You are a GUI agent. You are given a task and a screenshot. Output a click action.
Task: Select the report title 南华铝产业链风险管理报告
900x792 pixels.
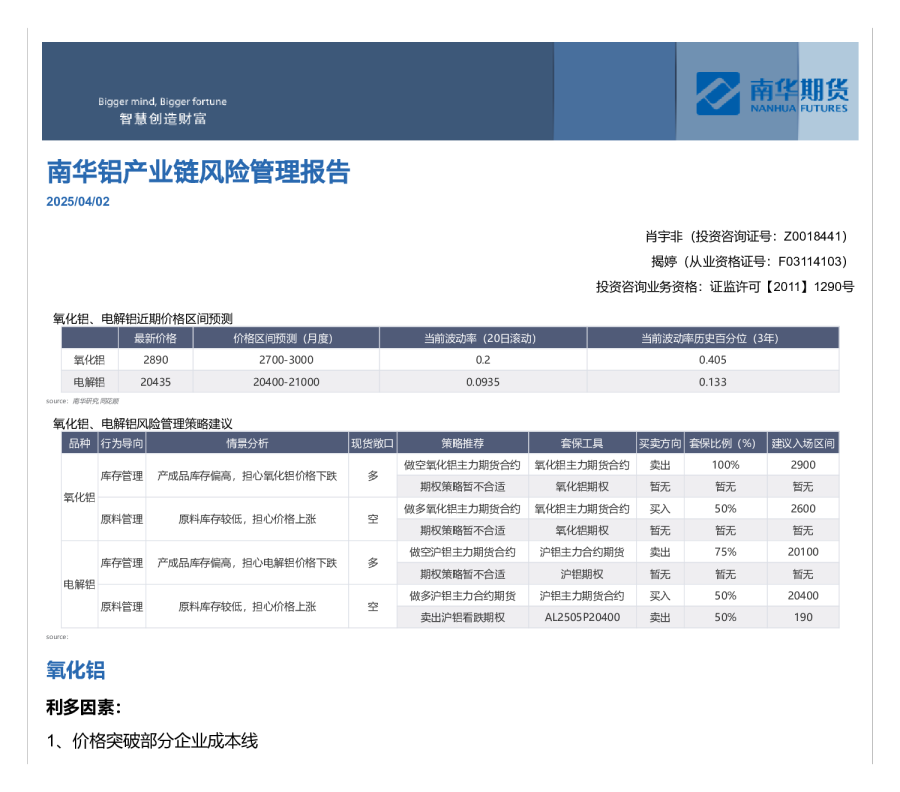pyautogui.click(x=196, y=172)
